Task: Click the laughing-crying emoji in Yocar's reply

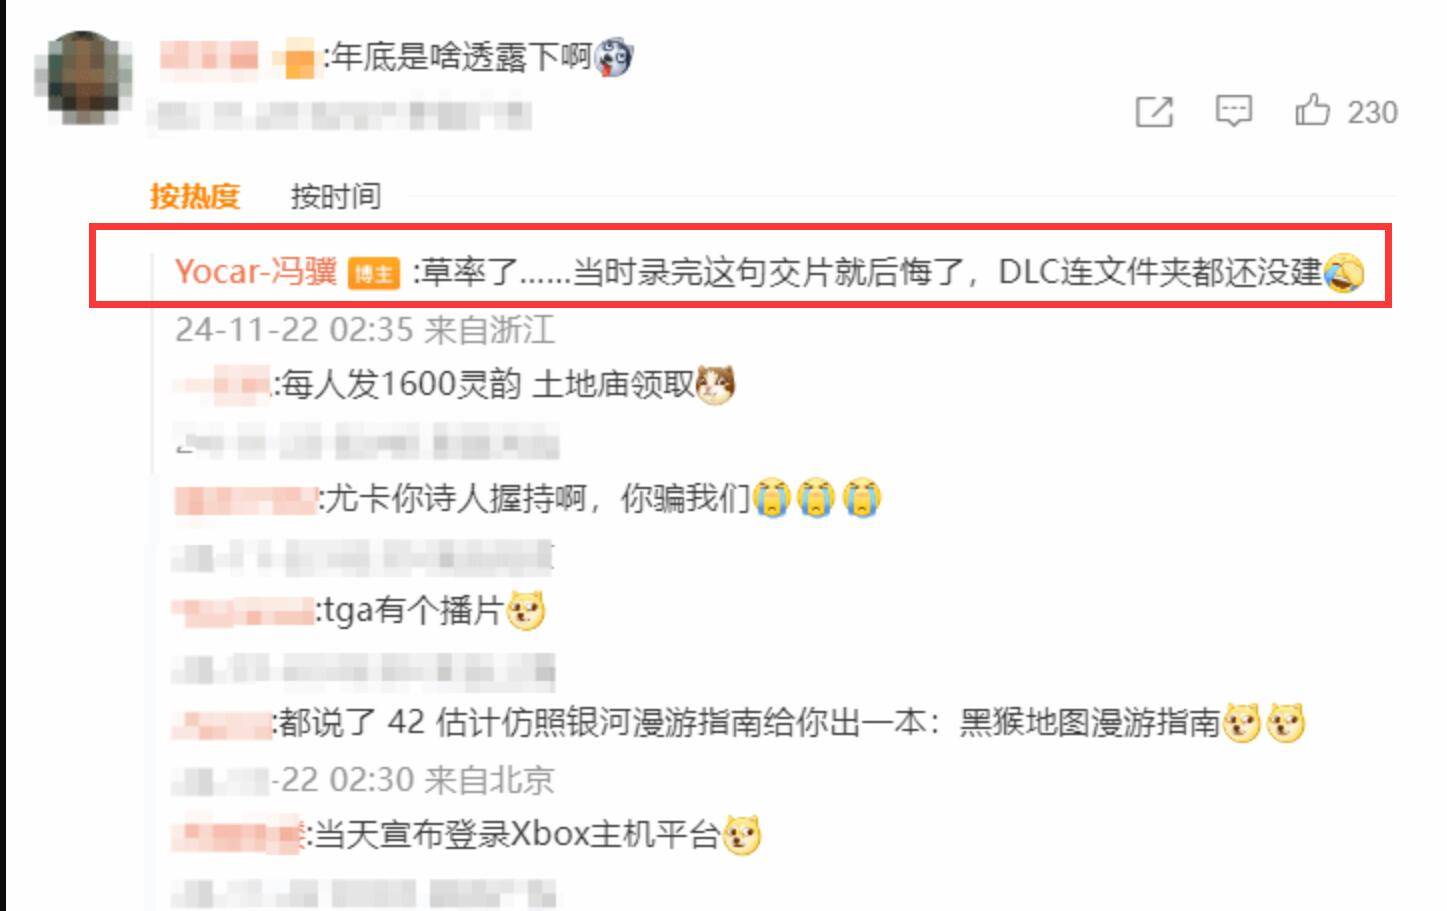Action: (1343, 272)
